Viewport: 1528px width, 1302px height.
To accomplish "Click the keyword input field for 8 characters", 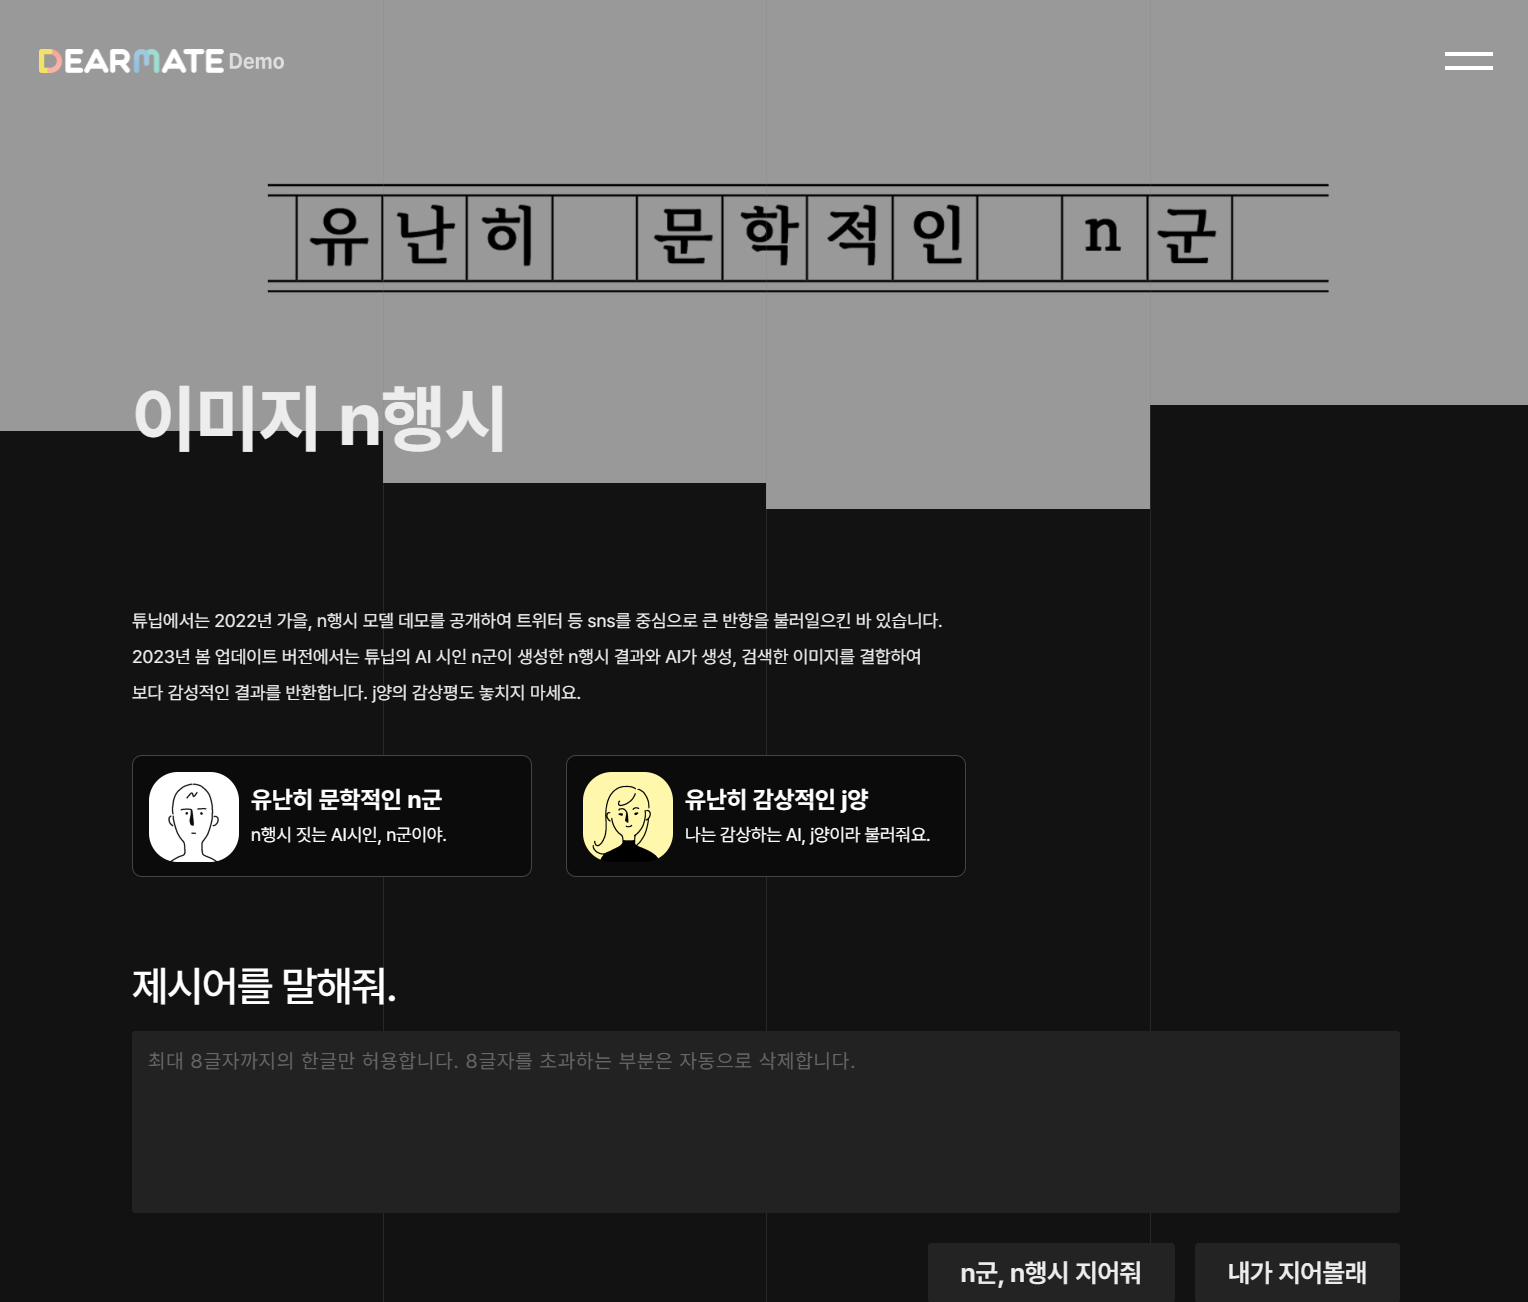I will (765, 1120).
